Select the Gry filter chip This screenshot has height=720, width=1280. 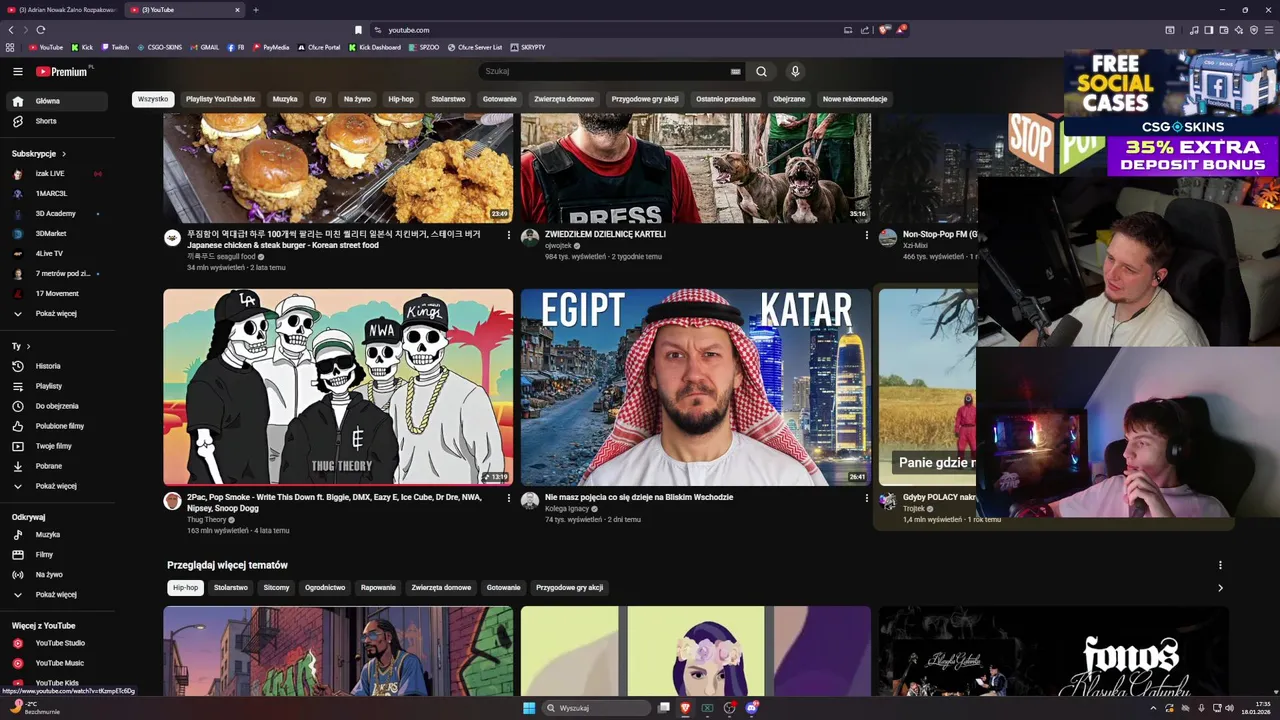pyautogui.click(x=321, y=99)
